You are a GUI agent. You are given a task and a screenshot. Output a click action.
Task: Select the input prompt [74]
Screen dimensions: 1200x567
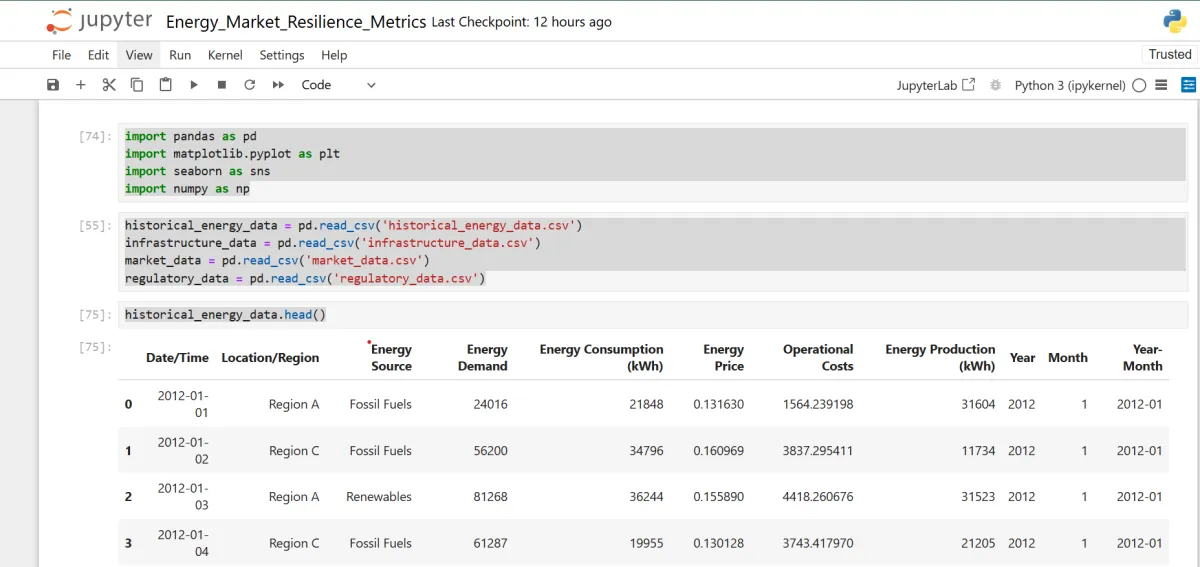coord(95,136)
